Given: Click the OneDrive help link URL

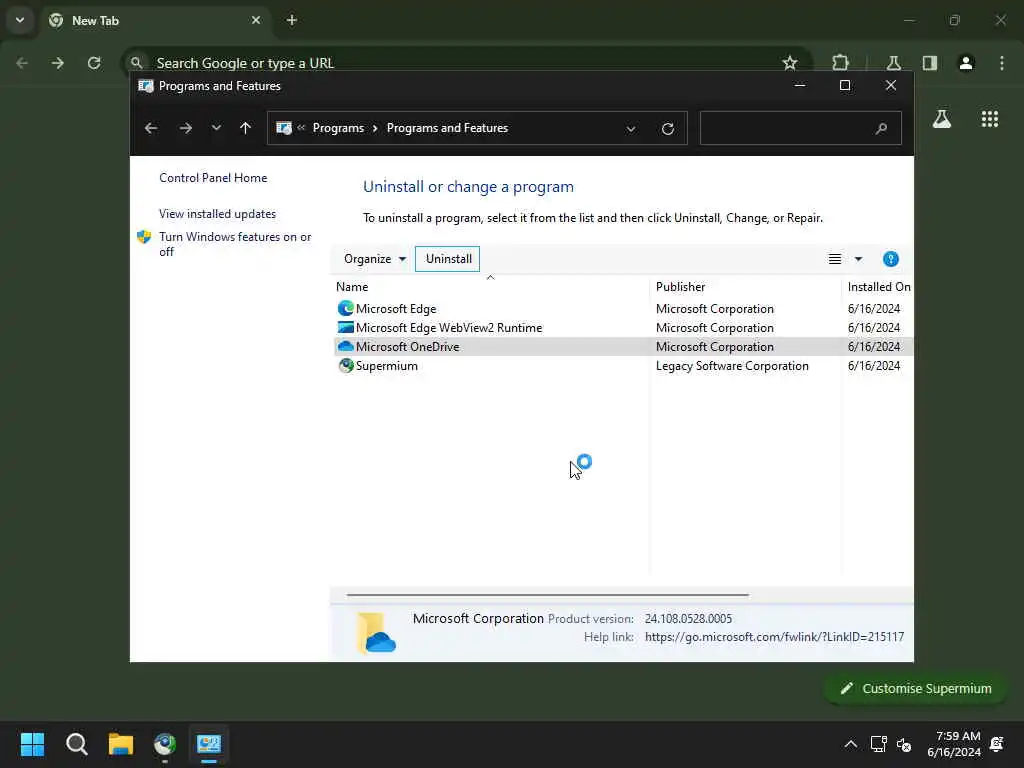Looking at the screenshot, I should 774,637.
